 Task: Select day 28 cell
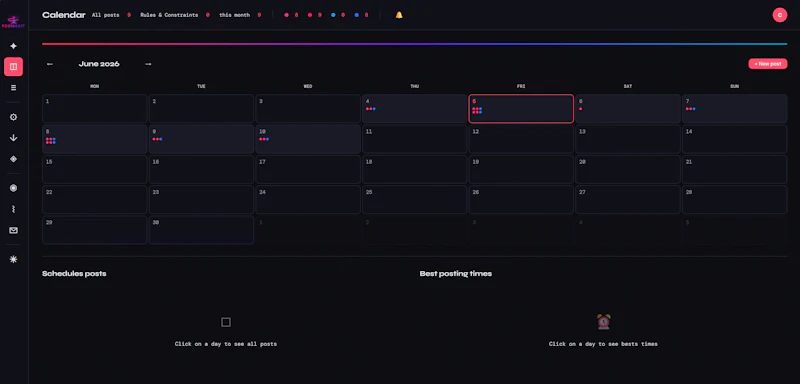tap(735, 199)
